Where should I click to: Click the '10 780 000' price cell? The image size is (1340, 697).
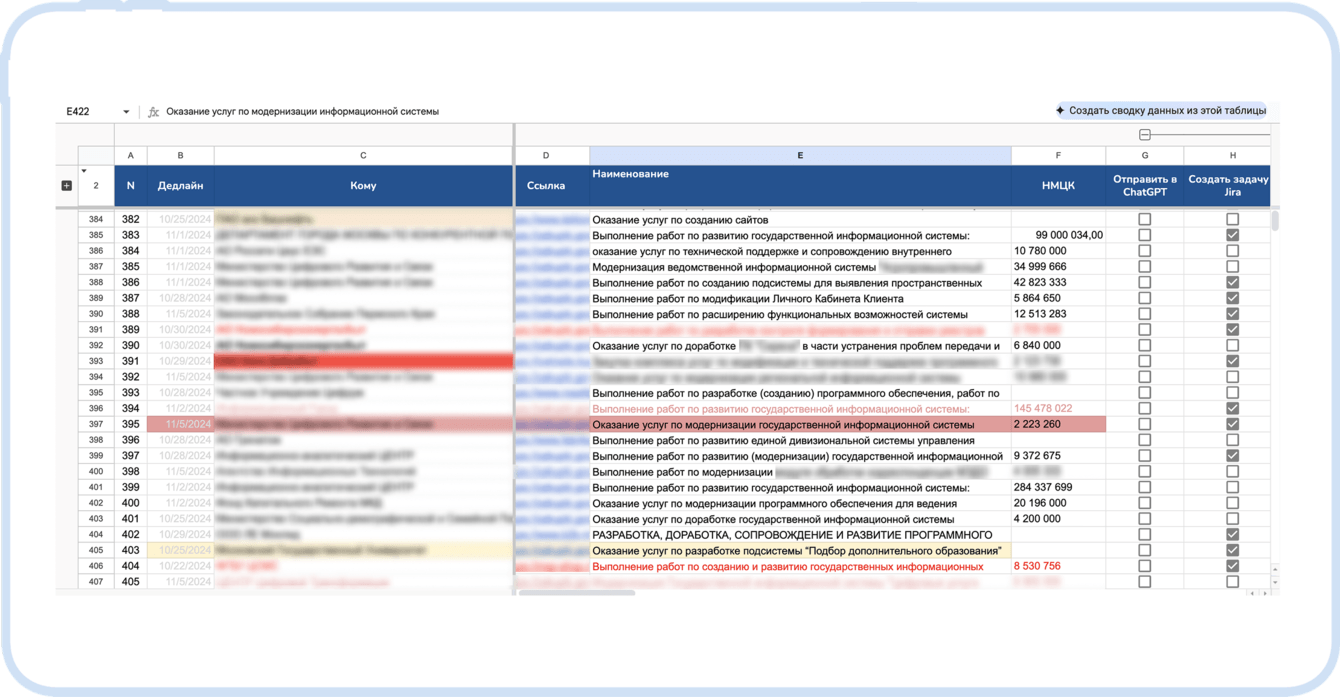(1058, 251)
